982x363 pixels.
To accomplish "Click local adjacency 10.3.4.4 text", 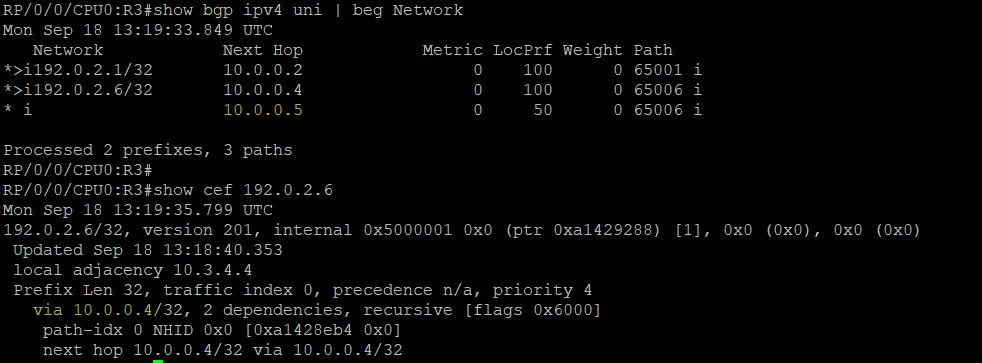I will coord(133,270).
